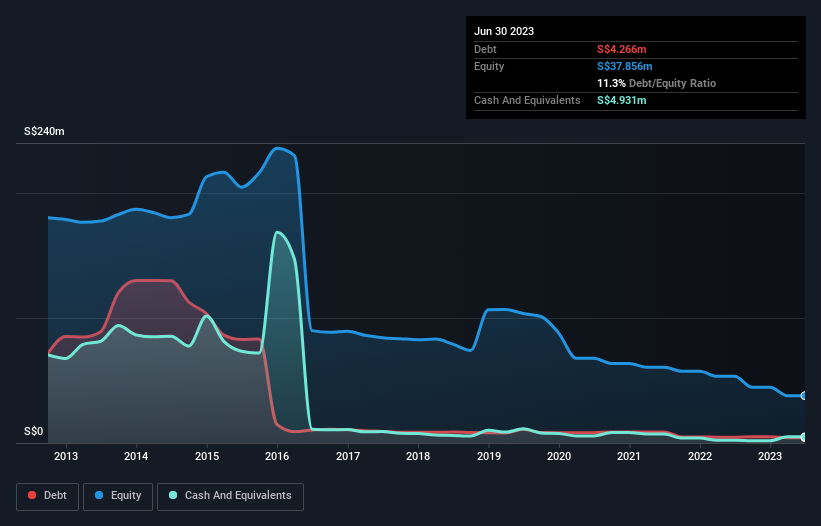Select the 2014 x-axis label
Image resolution: width=821 pixels, height=526 pixels.
click(x=136, y=456)
